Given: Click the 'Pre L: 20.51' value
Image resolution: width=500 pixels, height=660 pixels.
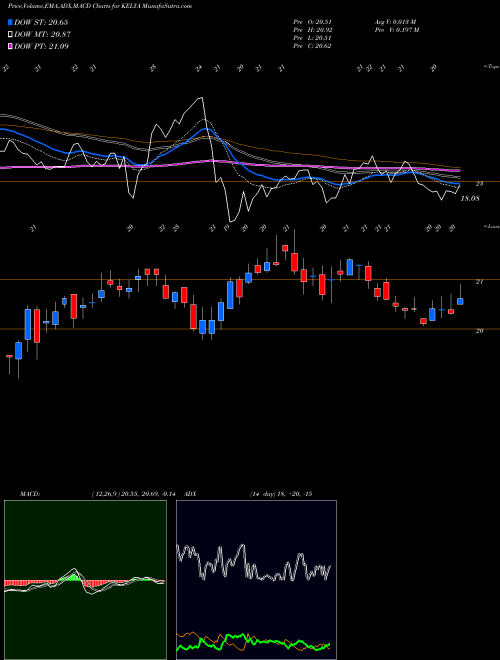Looking at the screenshot, I should pyautogui.click(x=312, y=38).
